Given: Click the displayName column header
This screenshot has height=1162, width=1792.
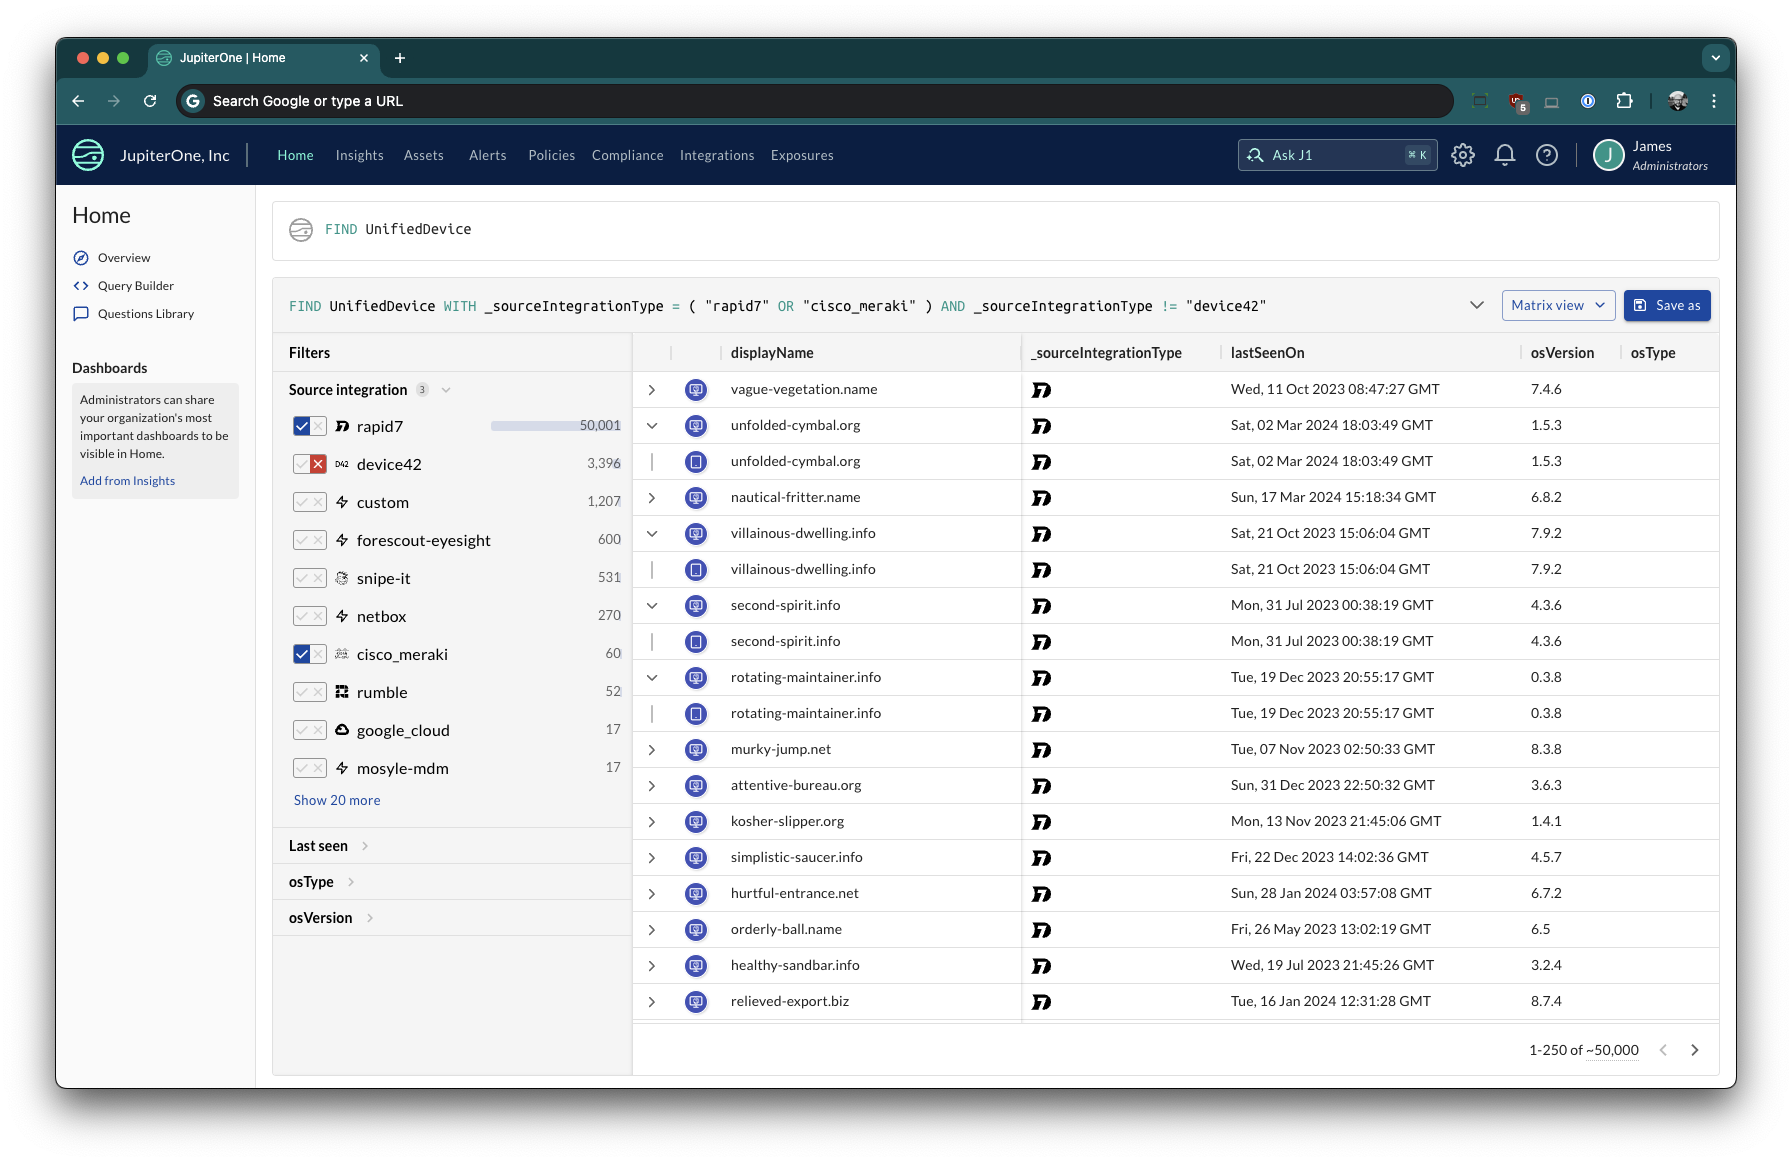Looking at the screenshot, I should pos(772,353).
